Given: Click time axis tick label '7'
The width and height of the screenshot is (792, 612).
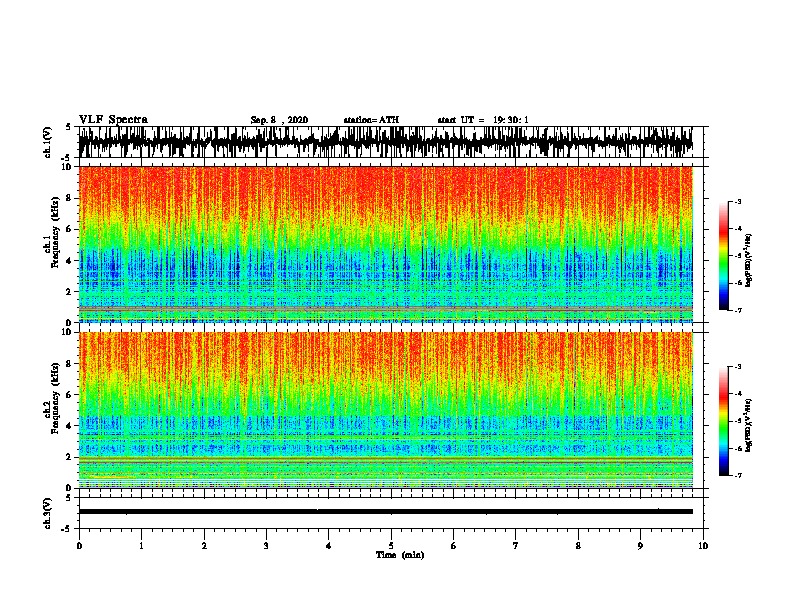Looking at the screenshot, I should pyautogui.click(x=516, y=546).
